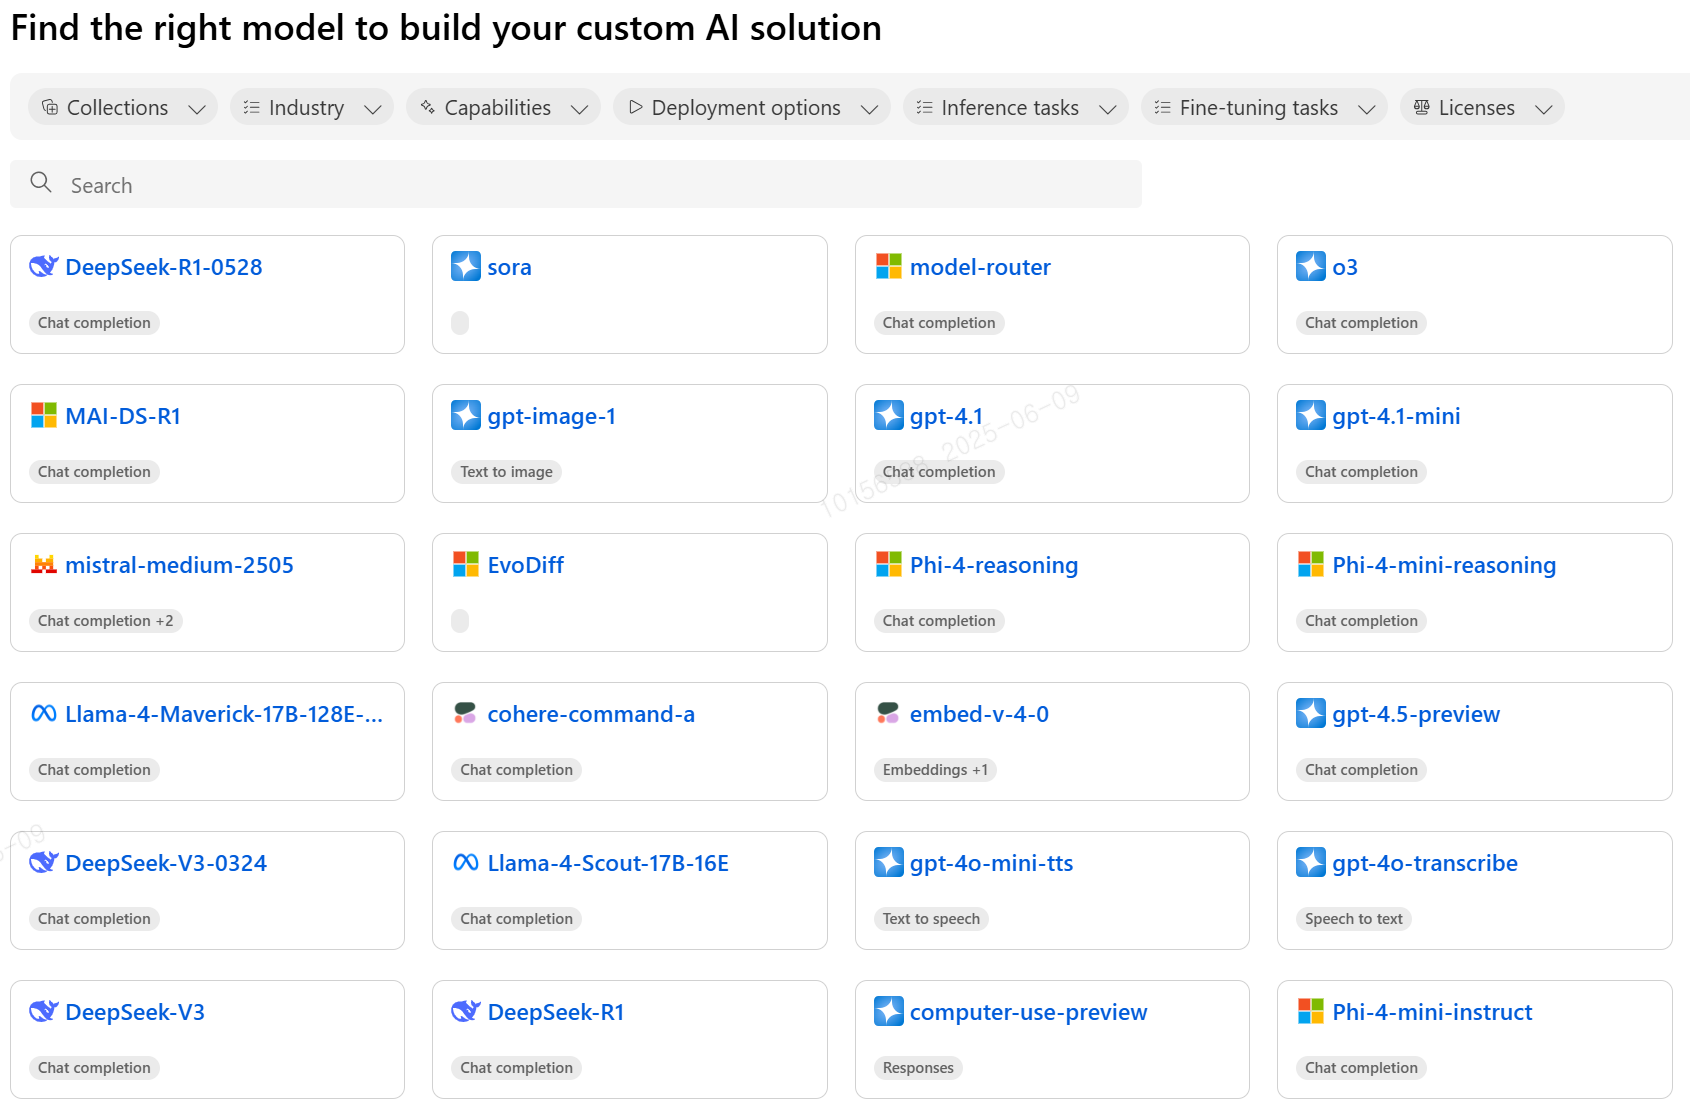Viewport: 1690px width, 1117px height.
Task: Click the whale icon next to DeepSeek-V3
Action: 44,1011
